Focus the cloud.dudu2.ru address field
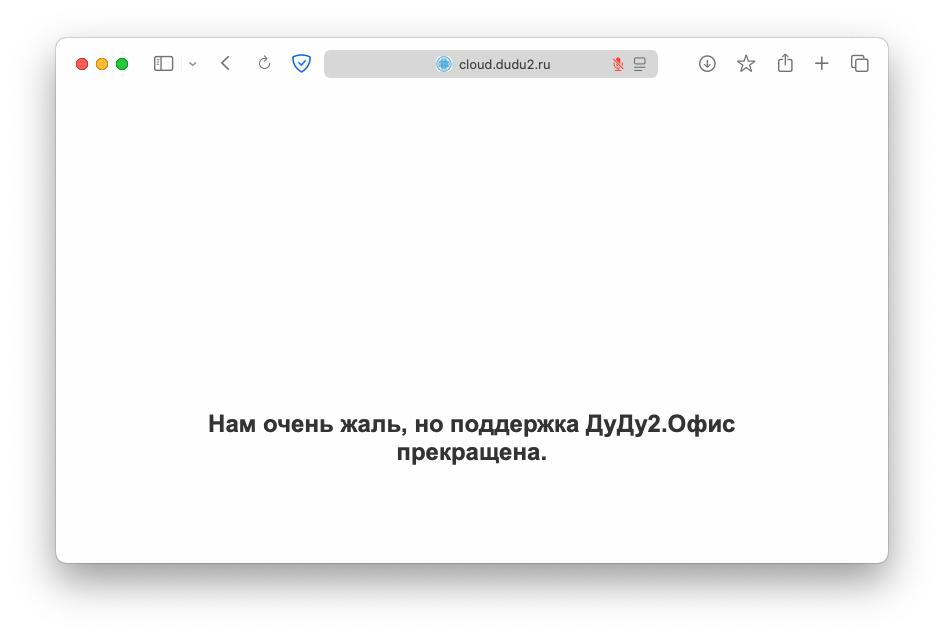The image size is (944, 637). tap(504, 64)
